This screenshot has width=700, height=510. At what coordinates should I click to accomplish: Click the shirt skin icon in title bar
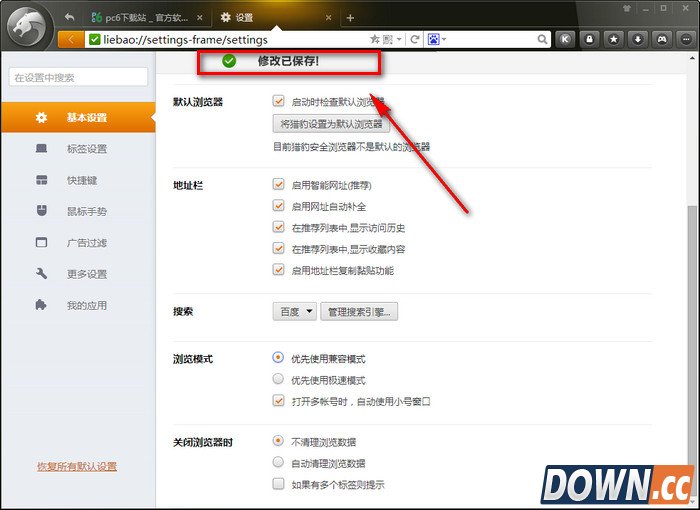pyautogui.click(x=627, y=8)
